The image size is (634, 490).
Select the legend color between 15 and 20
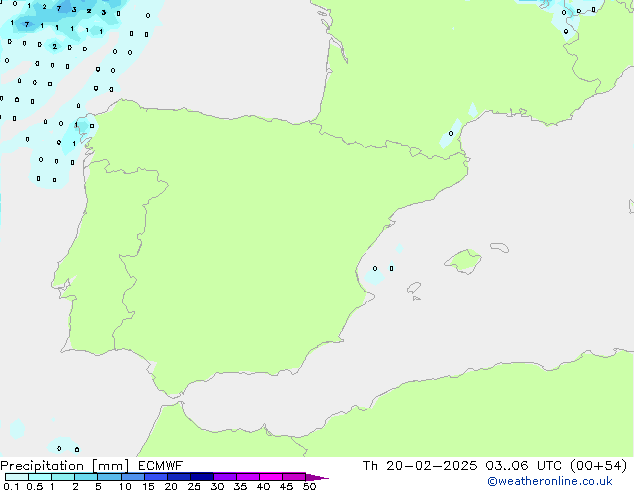click(155, 477)
